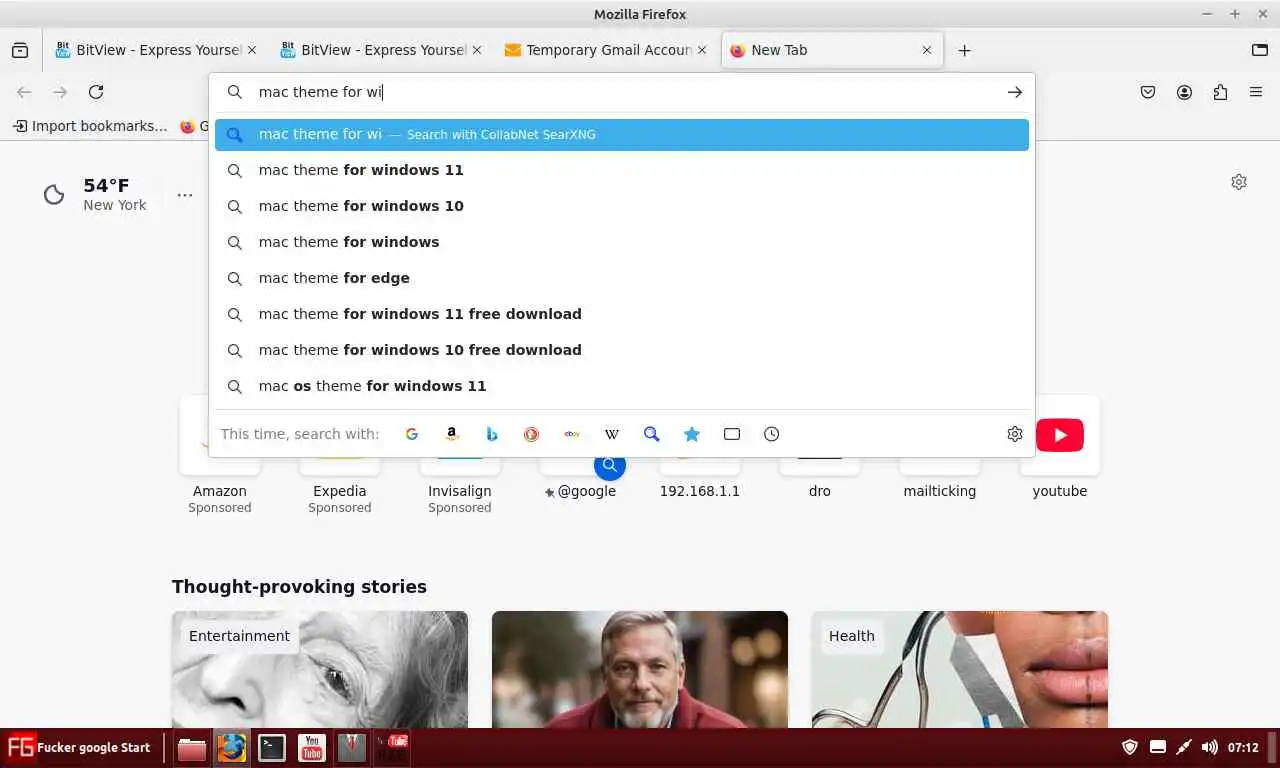Screen dimensions: 1280x768
Task: Click the Go arrow in address bar
Action: 1015,92
